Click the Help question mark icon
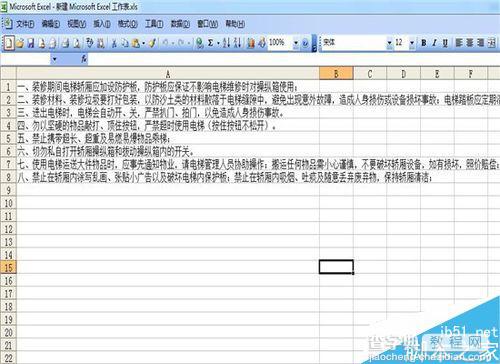This screenshot has height=364, width=500. pyautogui.click(x=305, y=43)
